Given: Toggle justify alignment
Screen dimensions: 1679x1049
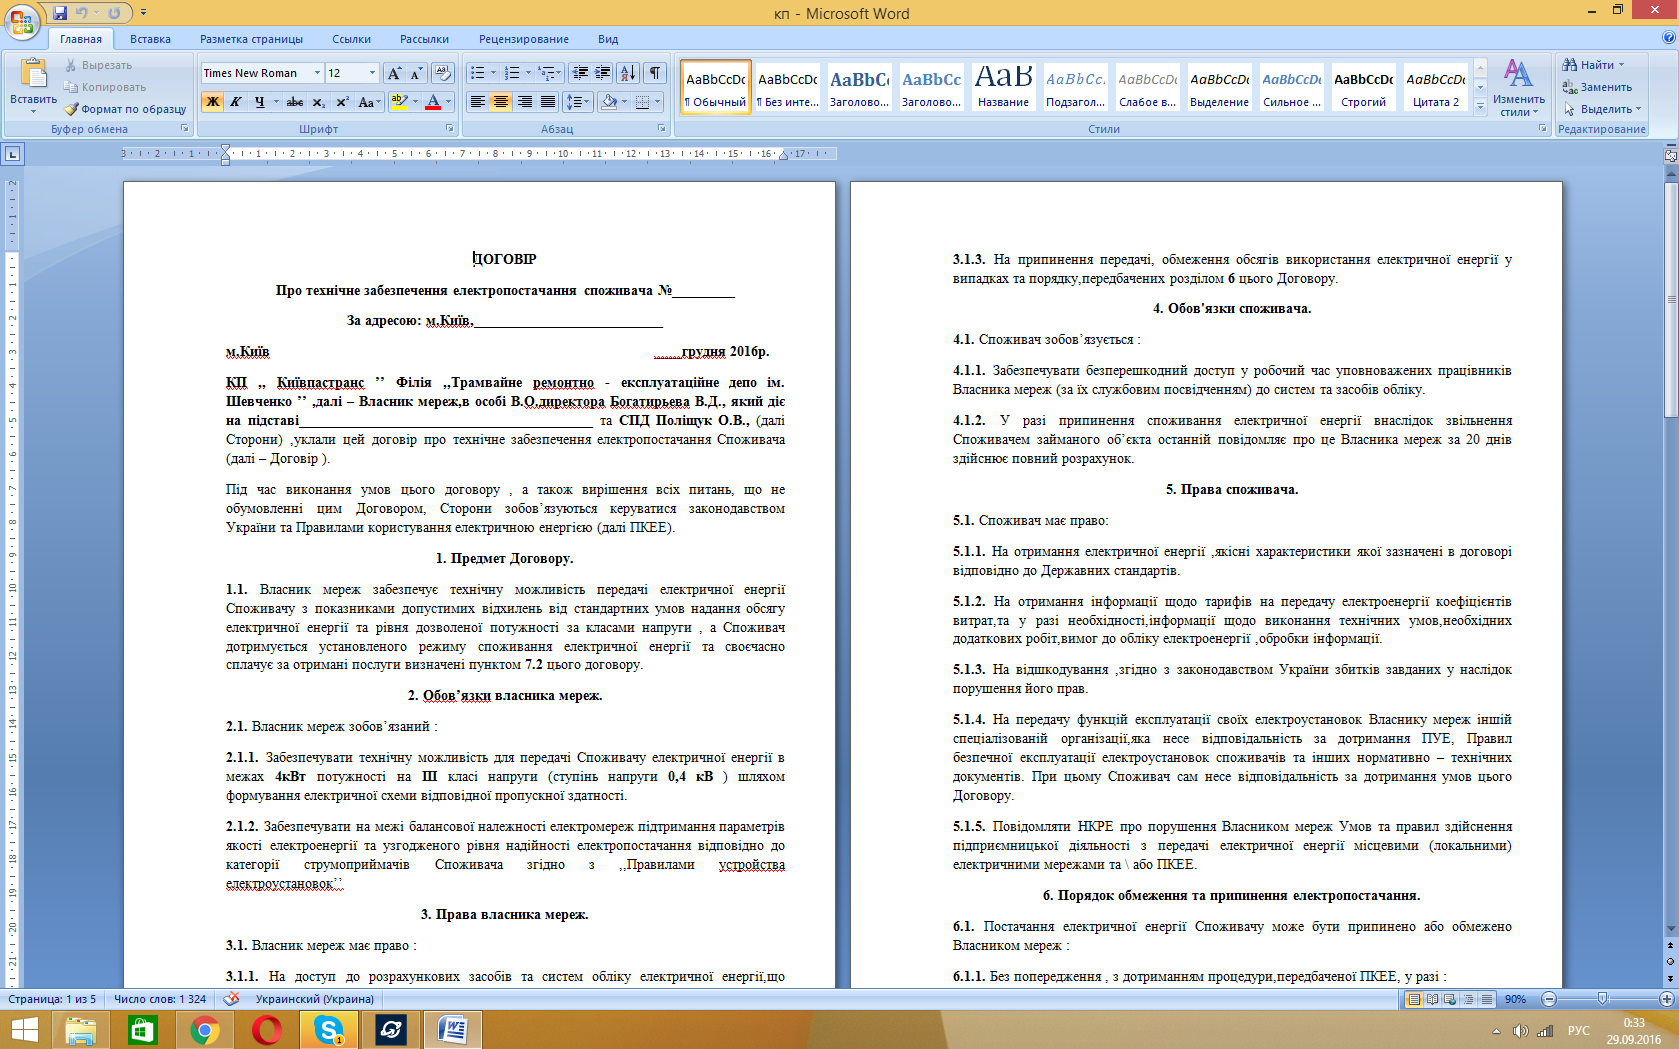Looking at the screenshot, I should (548, 102).
